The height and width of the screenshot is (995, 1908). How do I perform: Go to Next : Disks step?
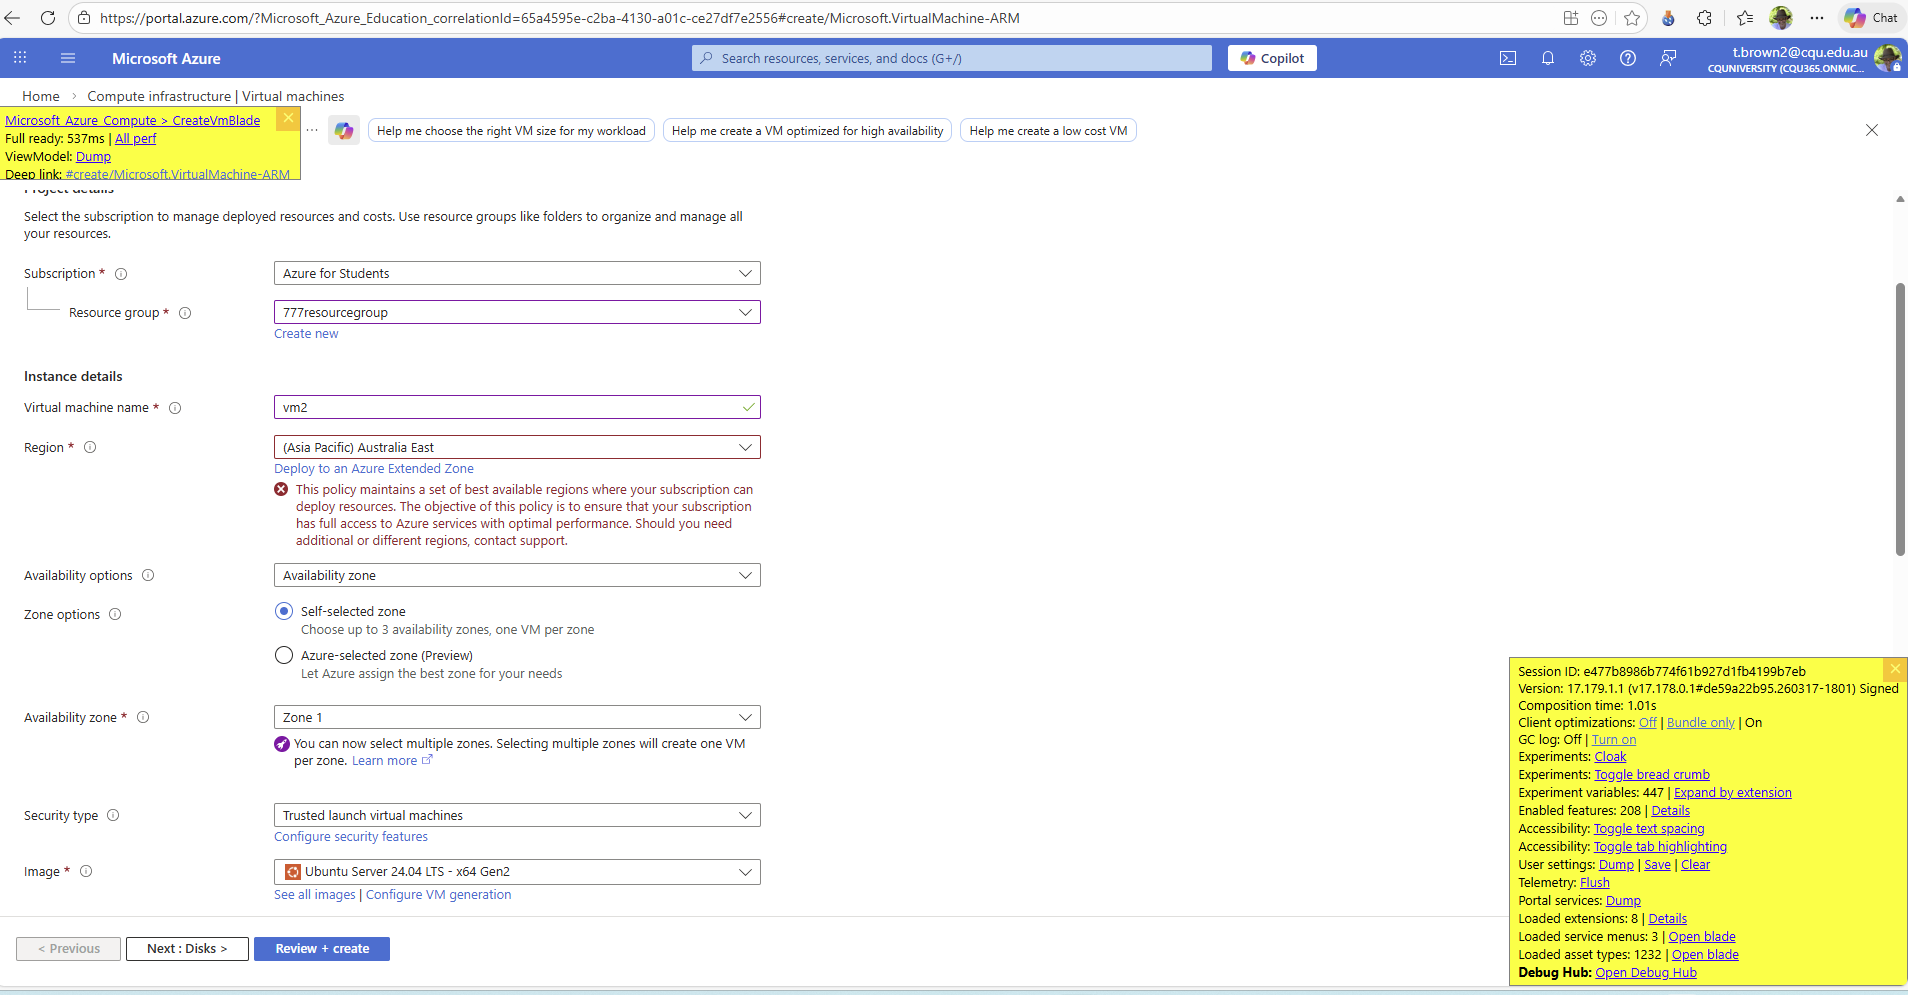pos(187,949)
